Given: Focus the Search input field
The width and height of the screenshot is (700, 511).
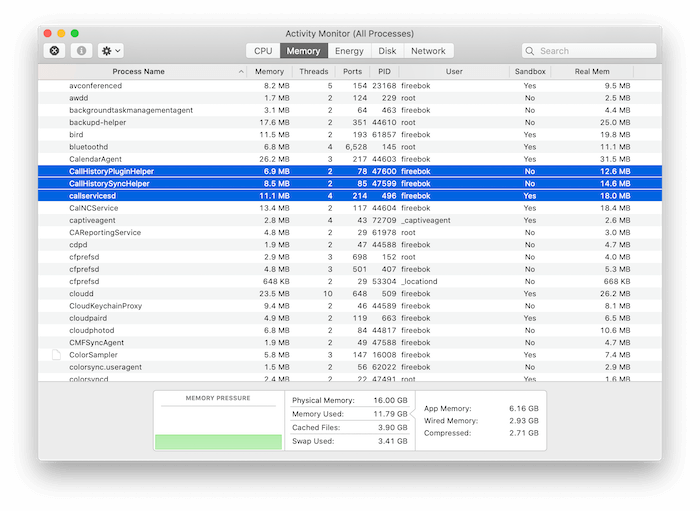Looking at the screenshot, I should coord(589,51).
